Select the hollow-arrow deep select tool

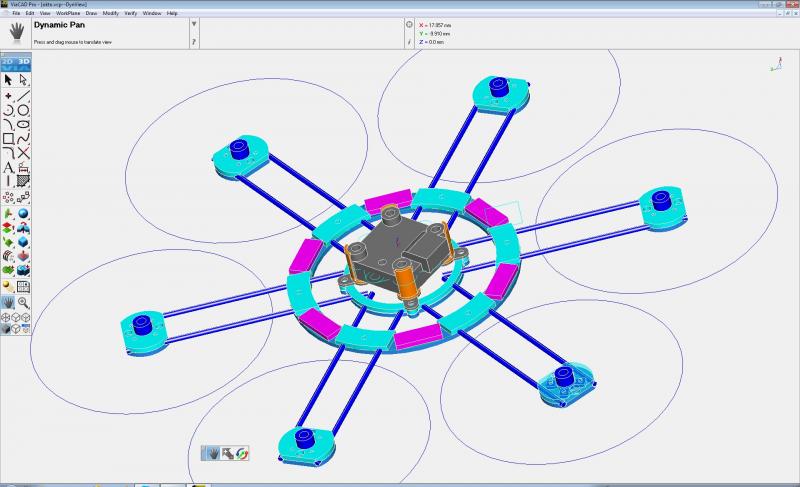pyautogui.click(x=23, y=80)
